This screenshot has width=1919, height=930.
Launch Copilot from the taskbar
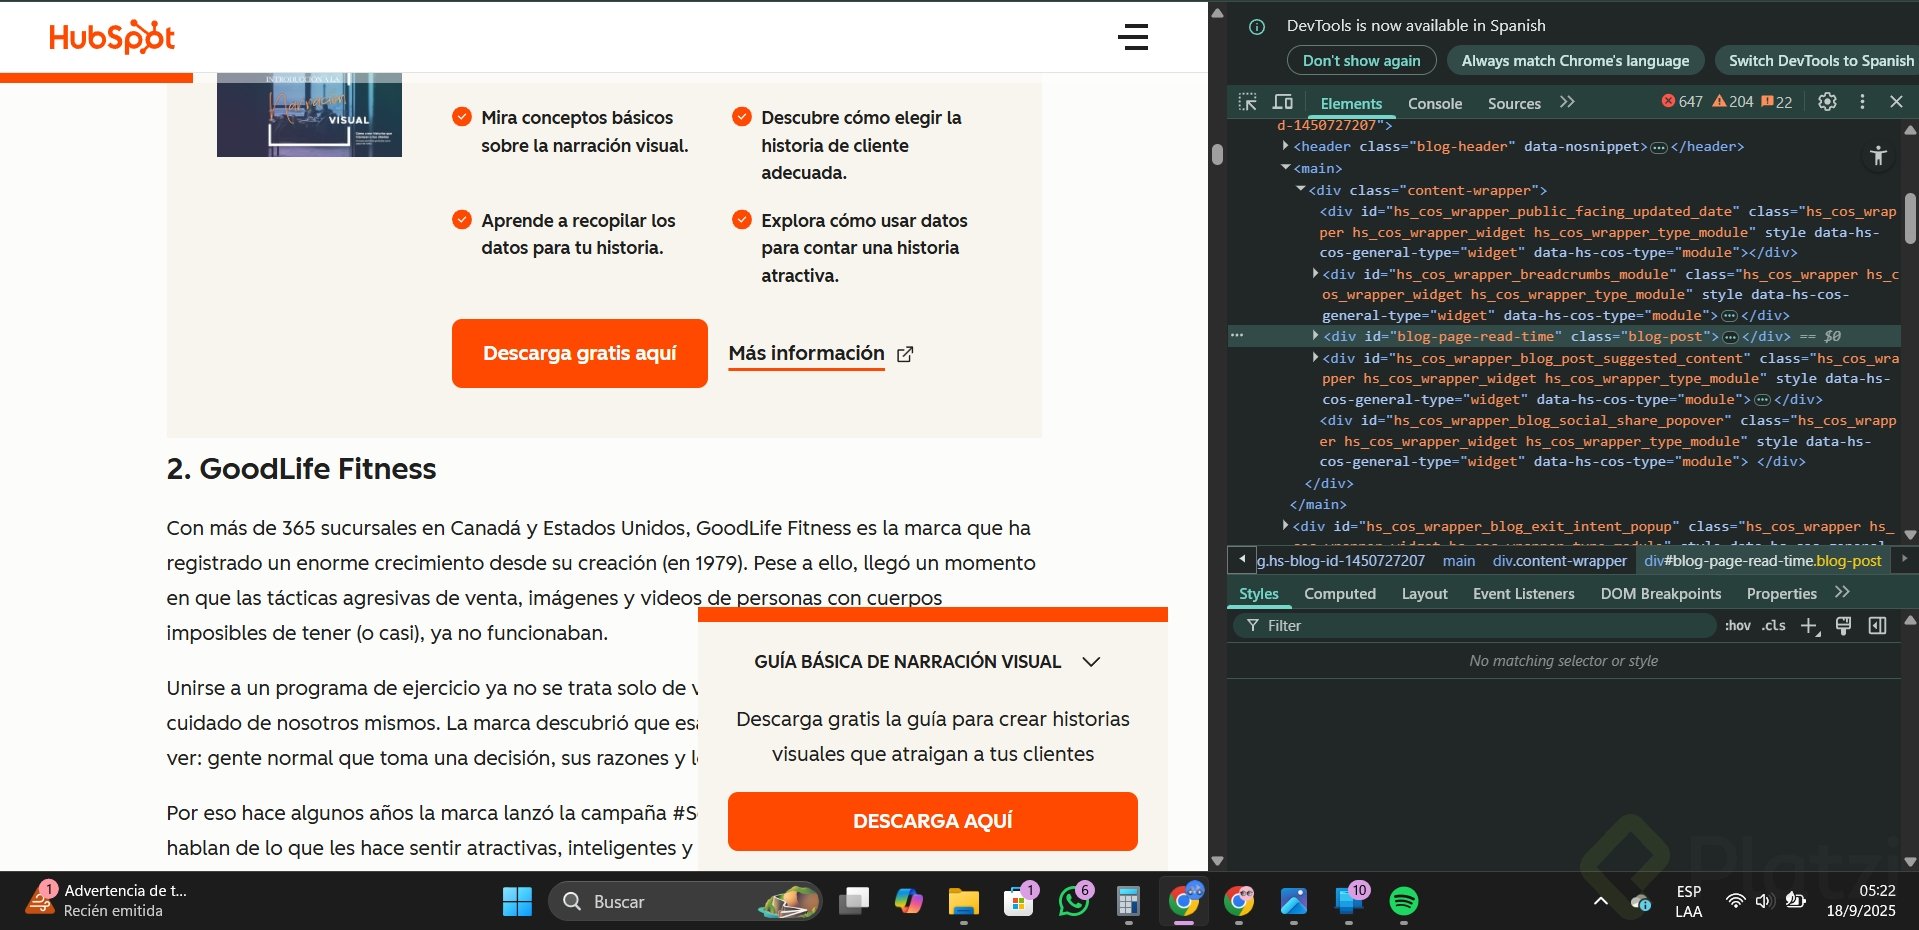tap(908, 901)
